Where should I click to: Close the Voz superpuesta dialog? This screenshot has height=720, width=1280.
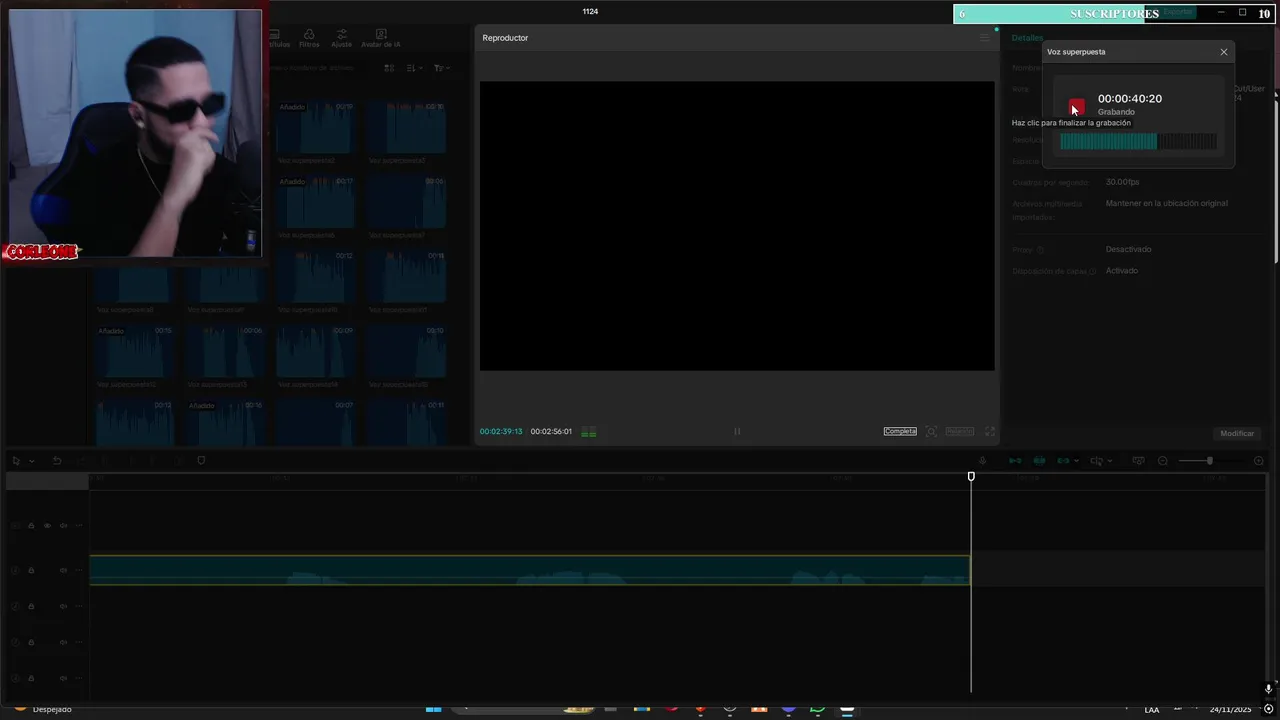point(1223,52)
